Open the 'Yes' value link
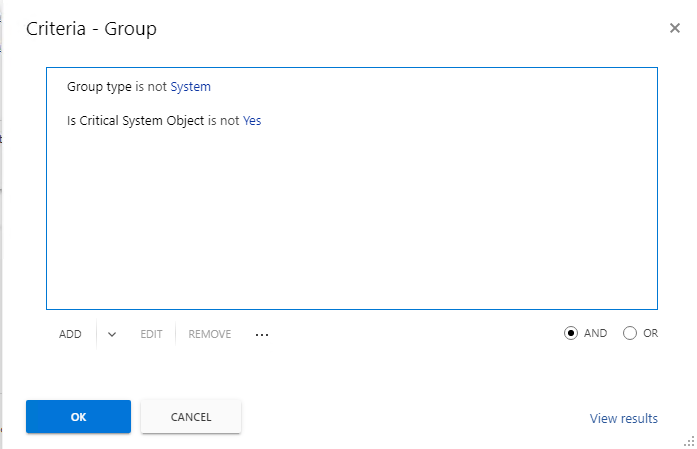697x449 pixels. [x=252, y=120]
